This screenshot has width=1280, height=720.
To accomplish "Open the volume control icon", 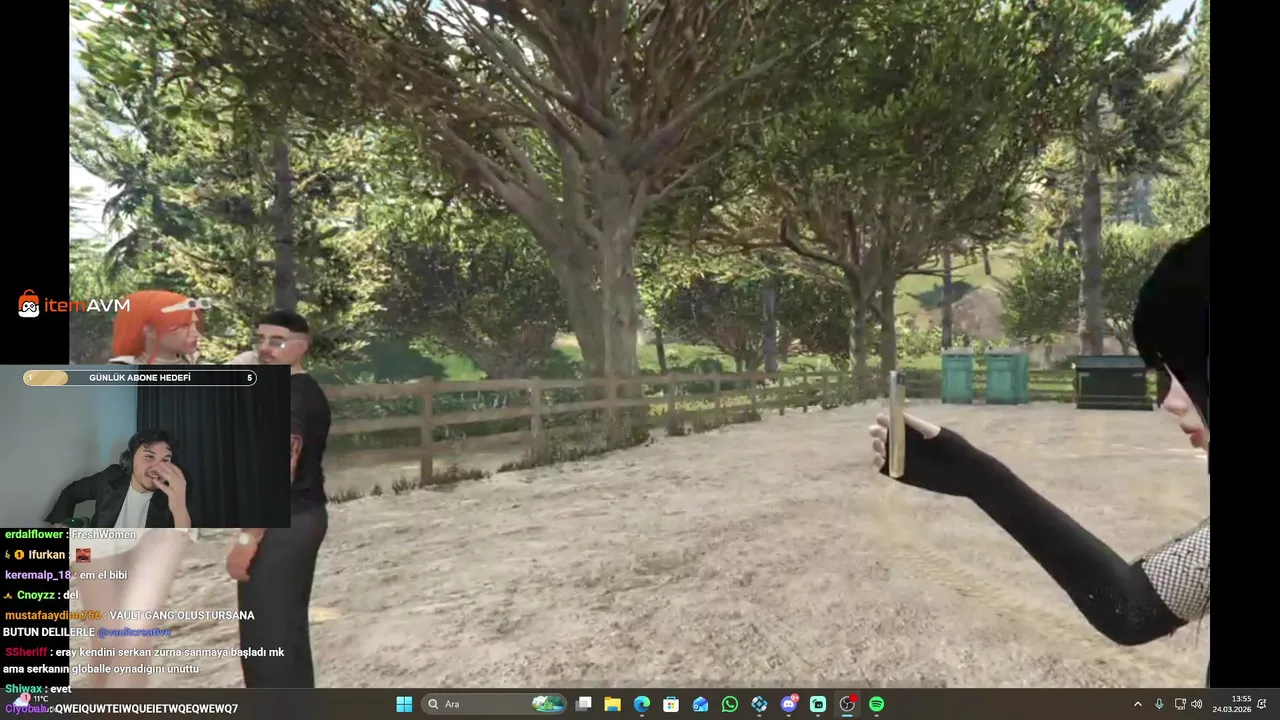I will tap(1197, 704).
